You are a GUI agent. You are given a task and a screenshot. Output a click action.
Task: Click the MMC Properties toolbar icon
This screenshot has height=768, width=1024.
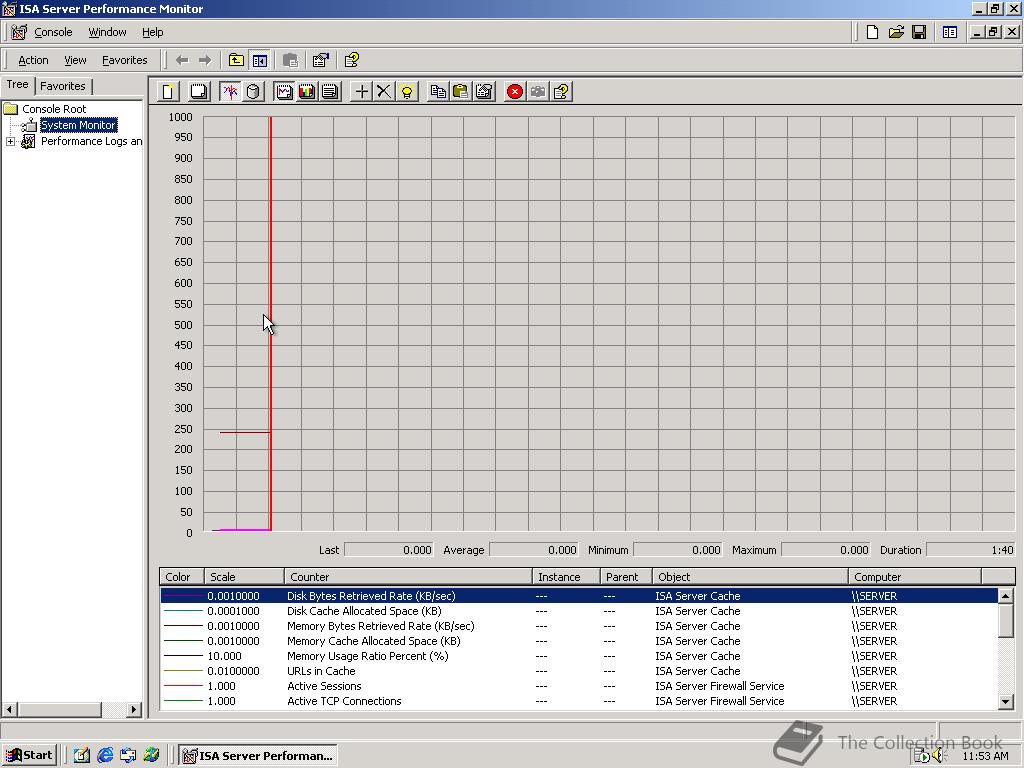321,60
